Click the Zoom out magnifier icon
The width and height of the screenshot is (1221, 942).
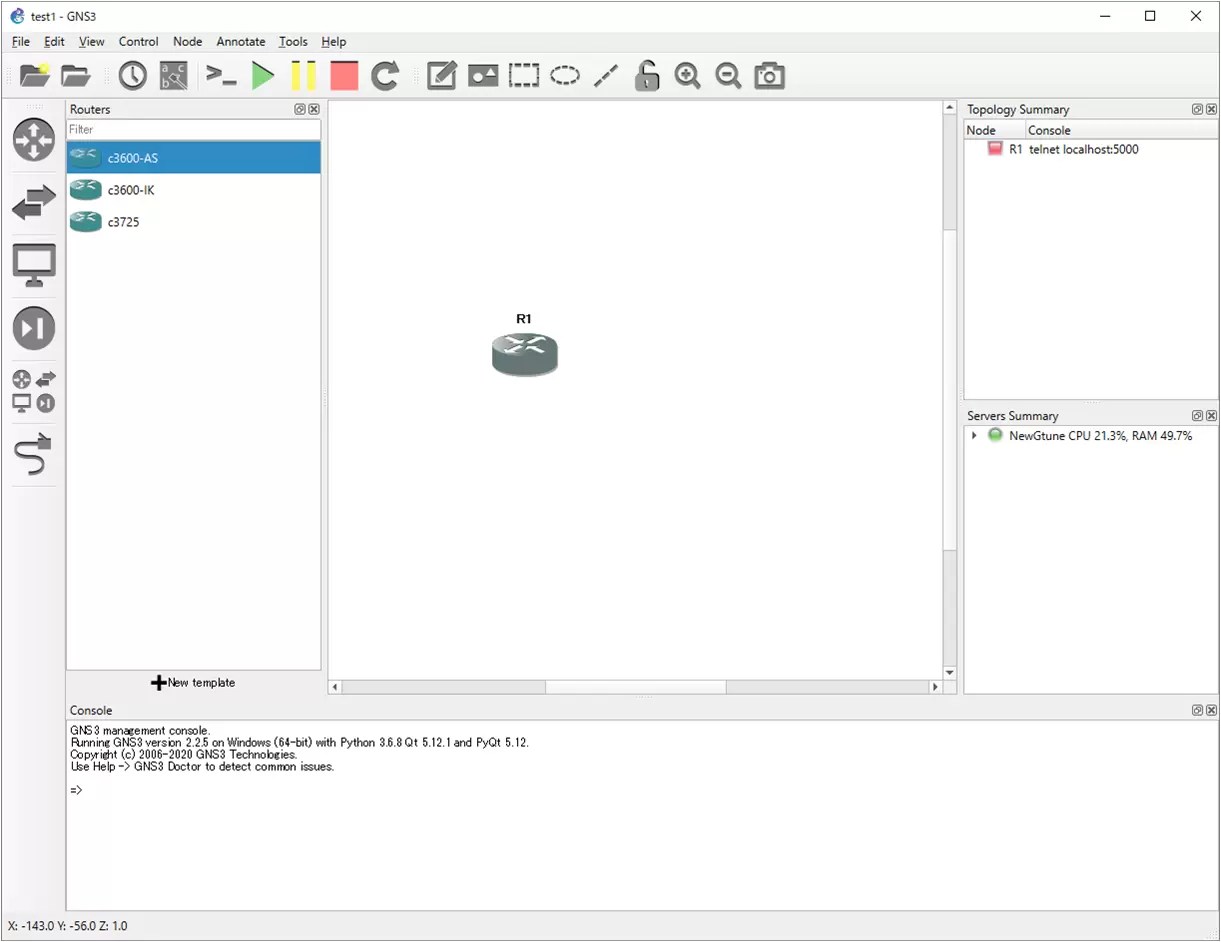(728, 75)
